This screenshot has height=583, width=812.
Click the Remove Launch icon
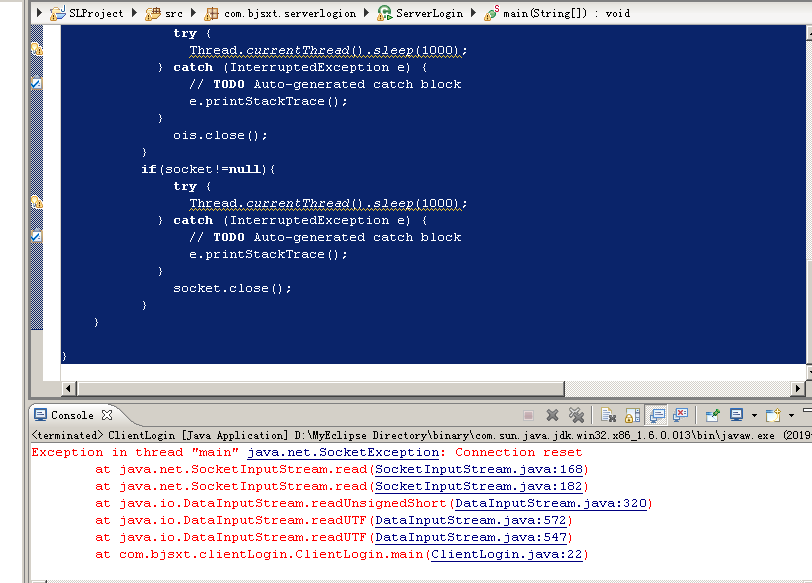pos(553,415)
